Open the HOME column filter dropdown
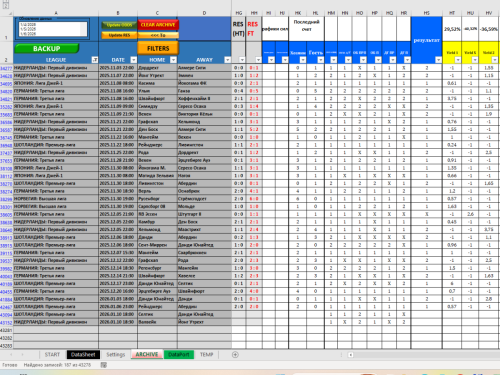Viewport: 500px width, 375px height. (173, 60)
